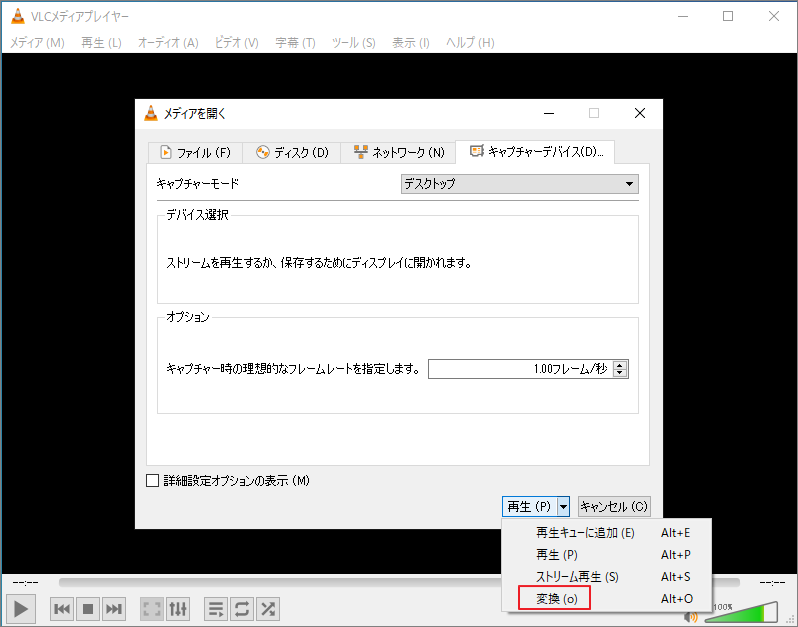Toggle fullscreen mode icon
The image size is (798, 627).
click(x=152, y=609)
